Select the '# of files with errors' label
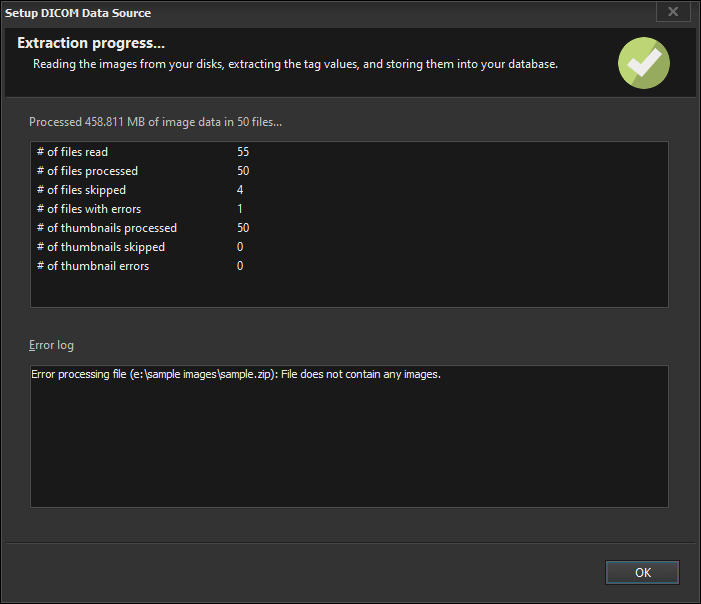The image size is (701, 604). 89,209
